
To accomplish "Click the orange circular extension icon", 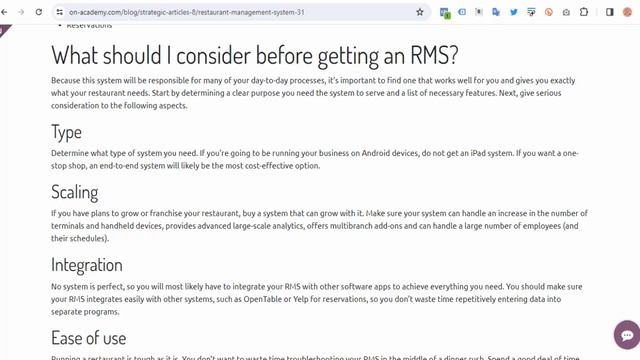I will [x=549, y=12].
